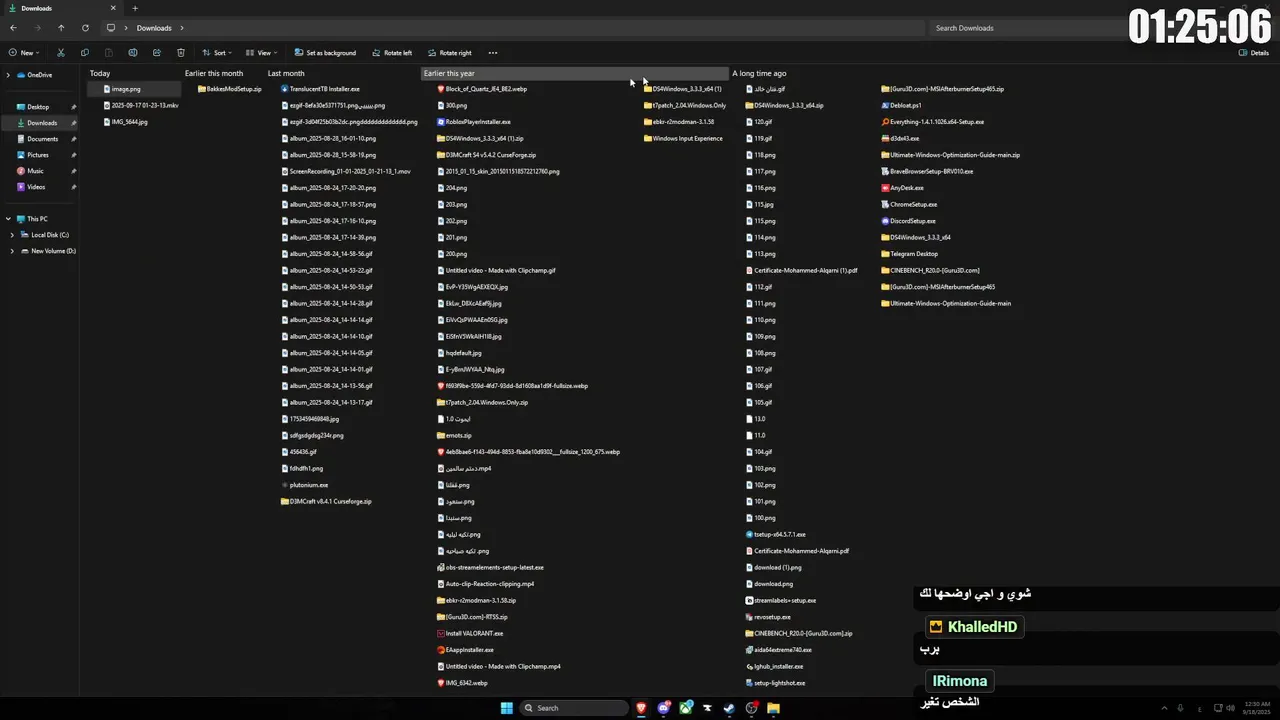
Task: Click the Delete trash icon in toolbar
Action: [x=181, y=53]
